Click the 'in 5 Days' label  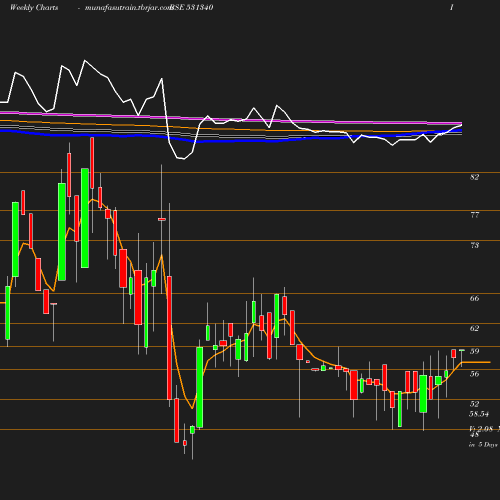tap(483, 445)
